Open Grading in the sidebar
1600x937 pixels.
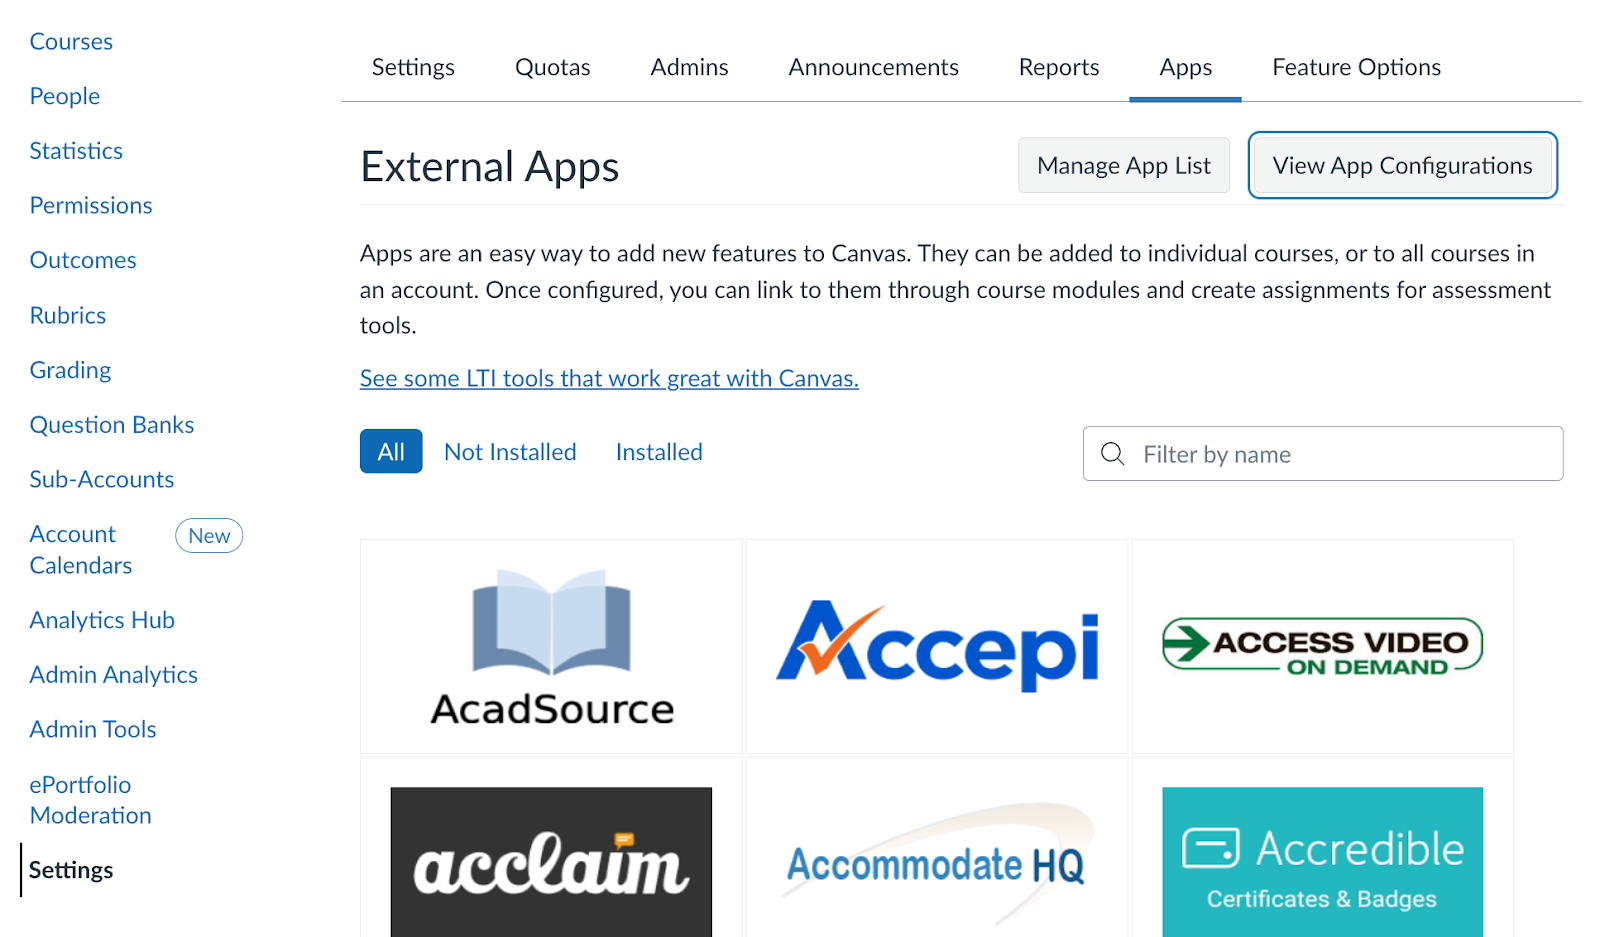pyautogui.click(x=70, y=370)
